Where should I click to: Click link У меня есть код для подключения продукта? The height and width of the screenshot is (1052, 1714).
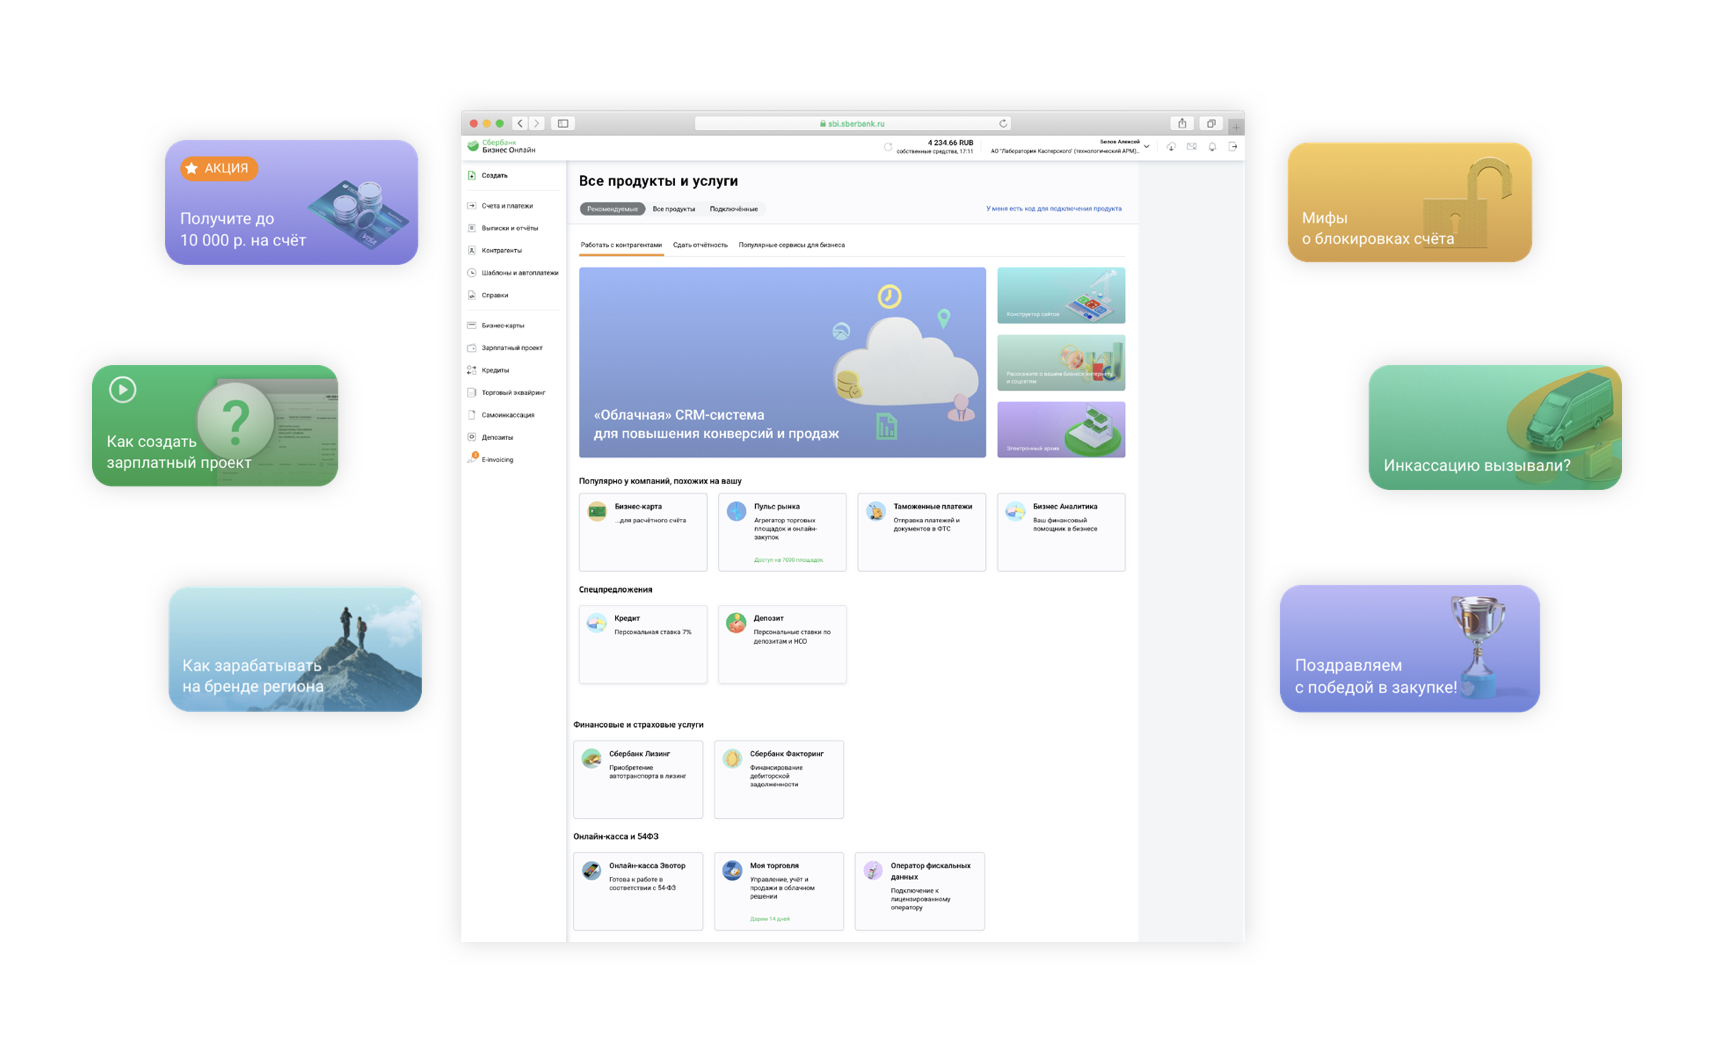[x=1054, y=209]
